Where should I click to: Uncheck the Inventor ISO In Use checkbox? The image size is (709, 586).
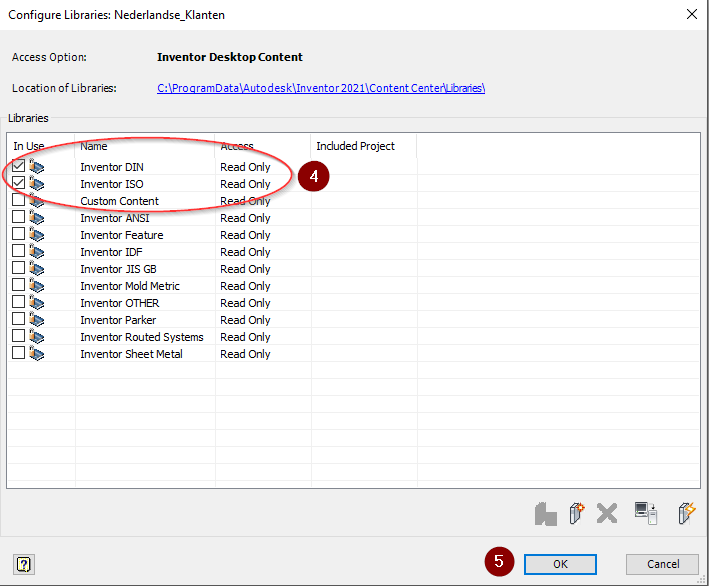(x=19, y=183)
